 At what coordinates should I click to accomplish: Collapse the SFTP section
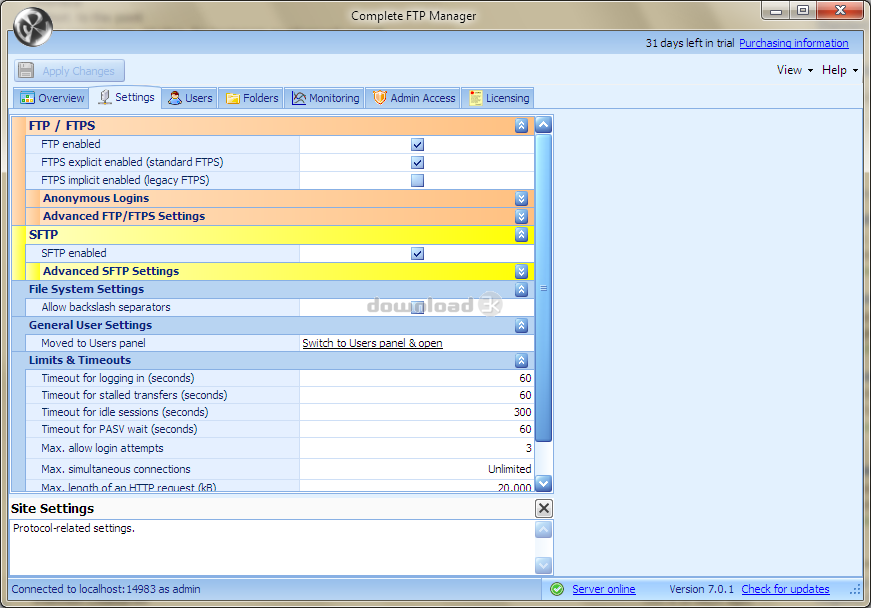(521, 235)
